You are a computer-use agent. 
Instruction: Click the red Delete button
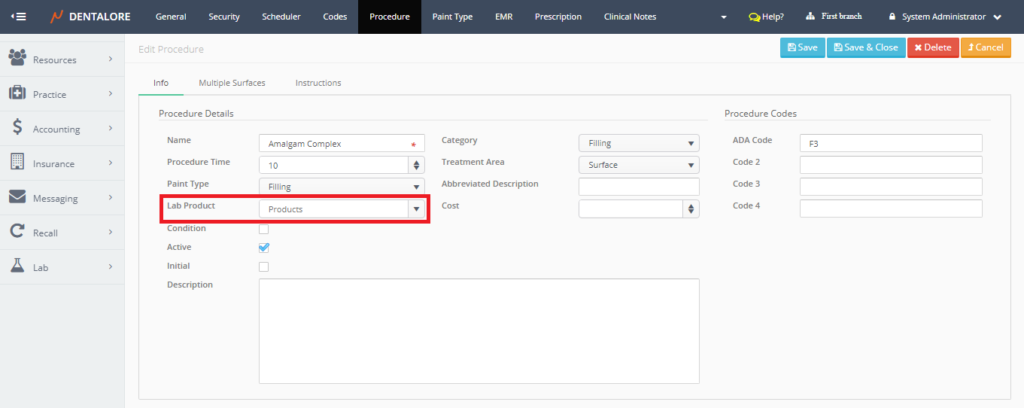932,47
